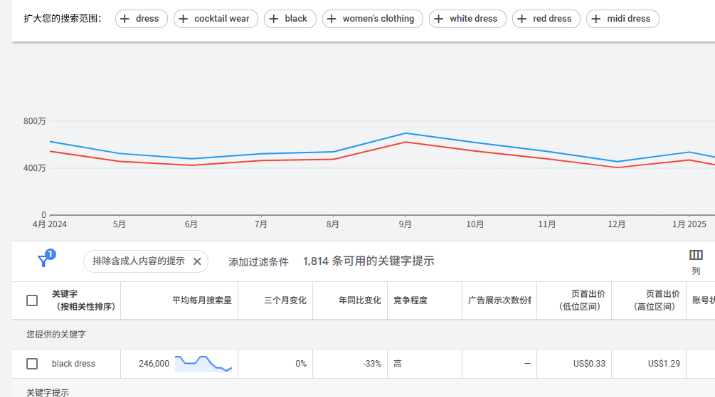Add 'women's clothing' suggestion chip

point(373,19)
